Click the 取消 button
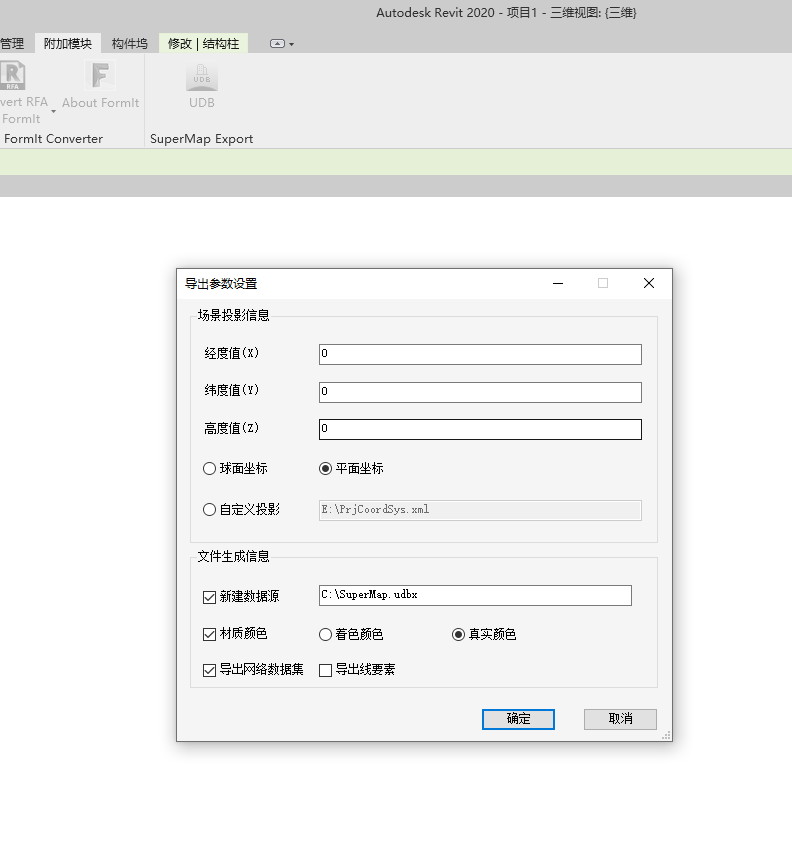The height and width of the screenshot is (856, 792). click(x=620, y=719)
